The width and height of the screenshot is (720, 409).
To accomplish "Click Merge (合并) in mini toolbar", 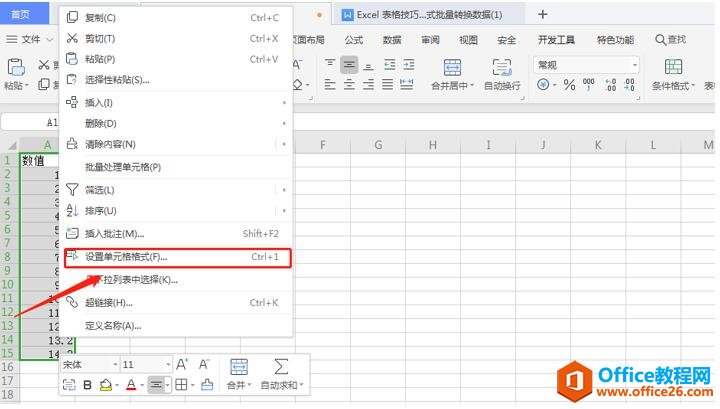I will (x=239, y=375).
